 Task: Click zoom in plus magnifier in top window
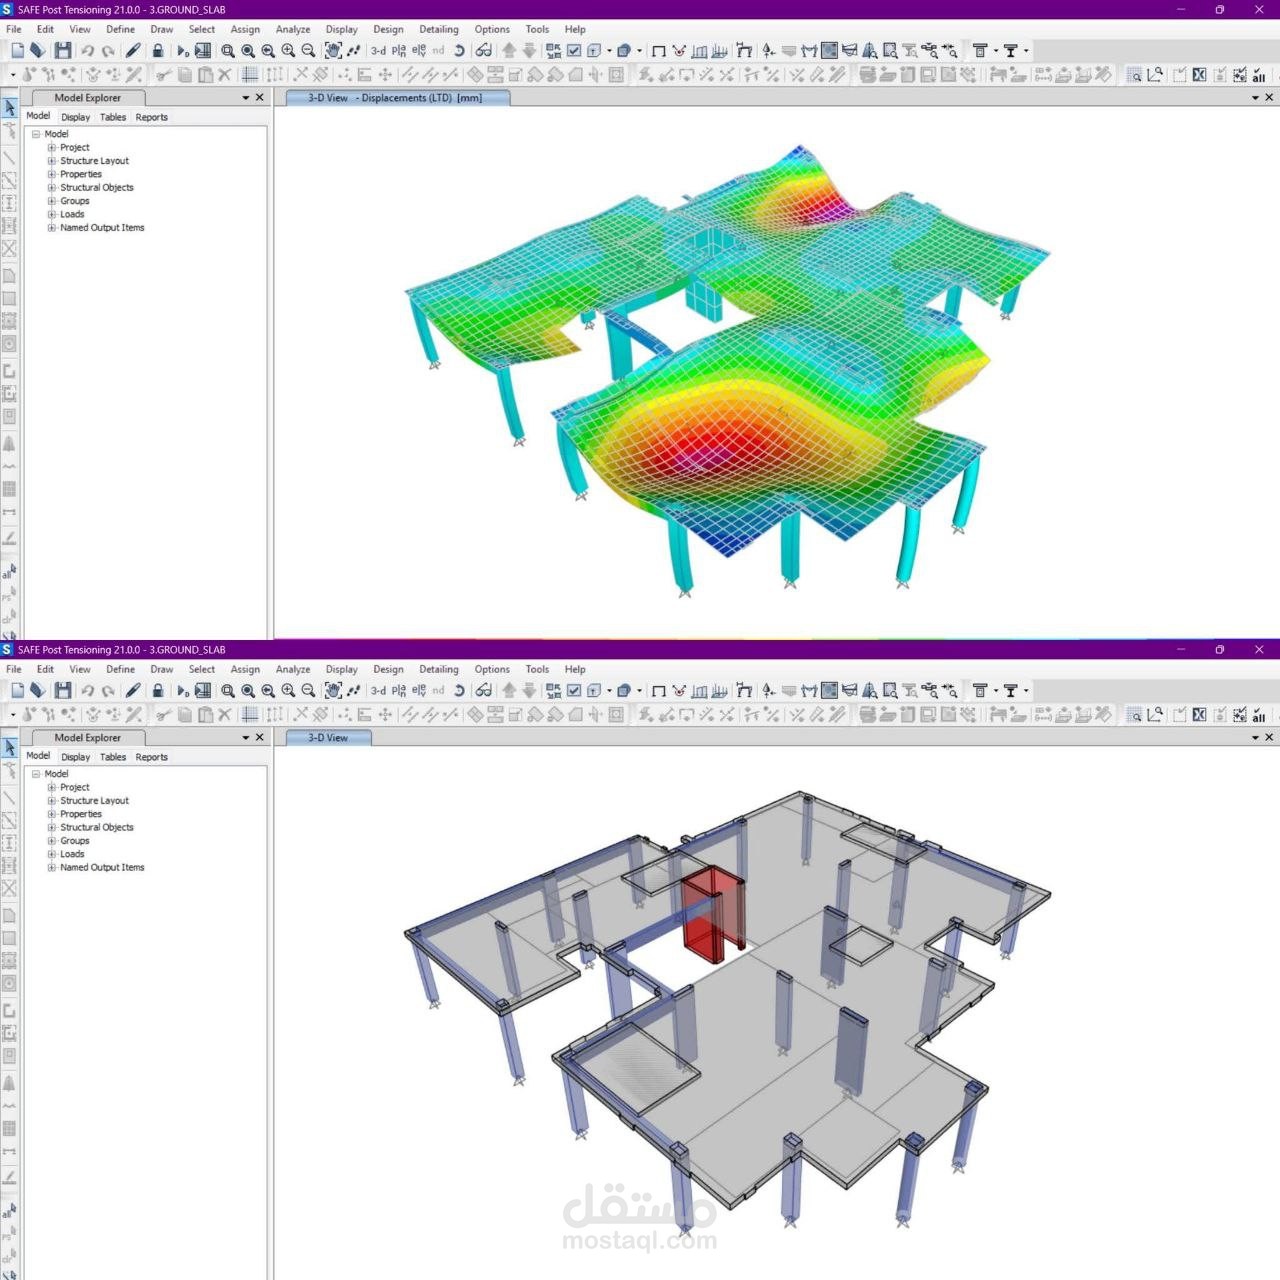288,50
